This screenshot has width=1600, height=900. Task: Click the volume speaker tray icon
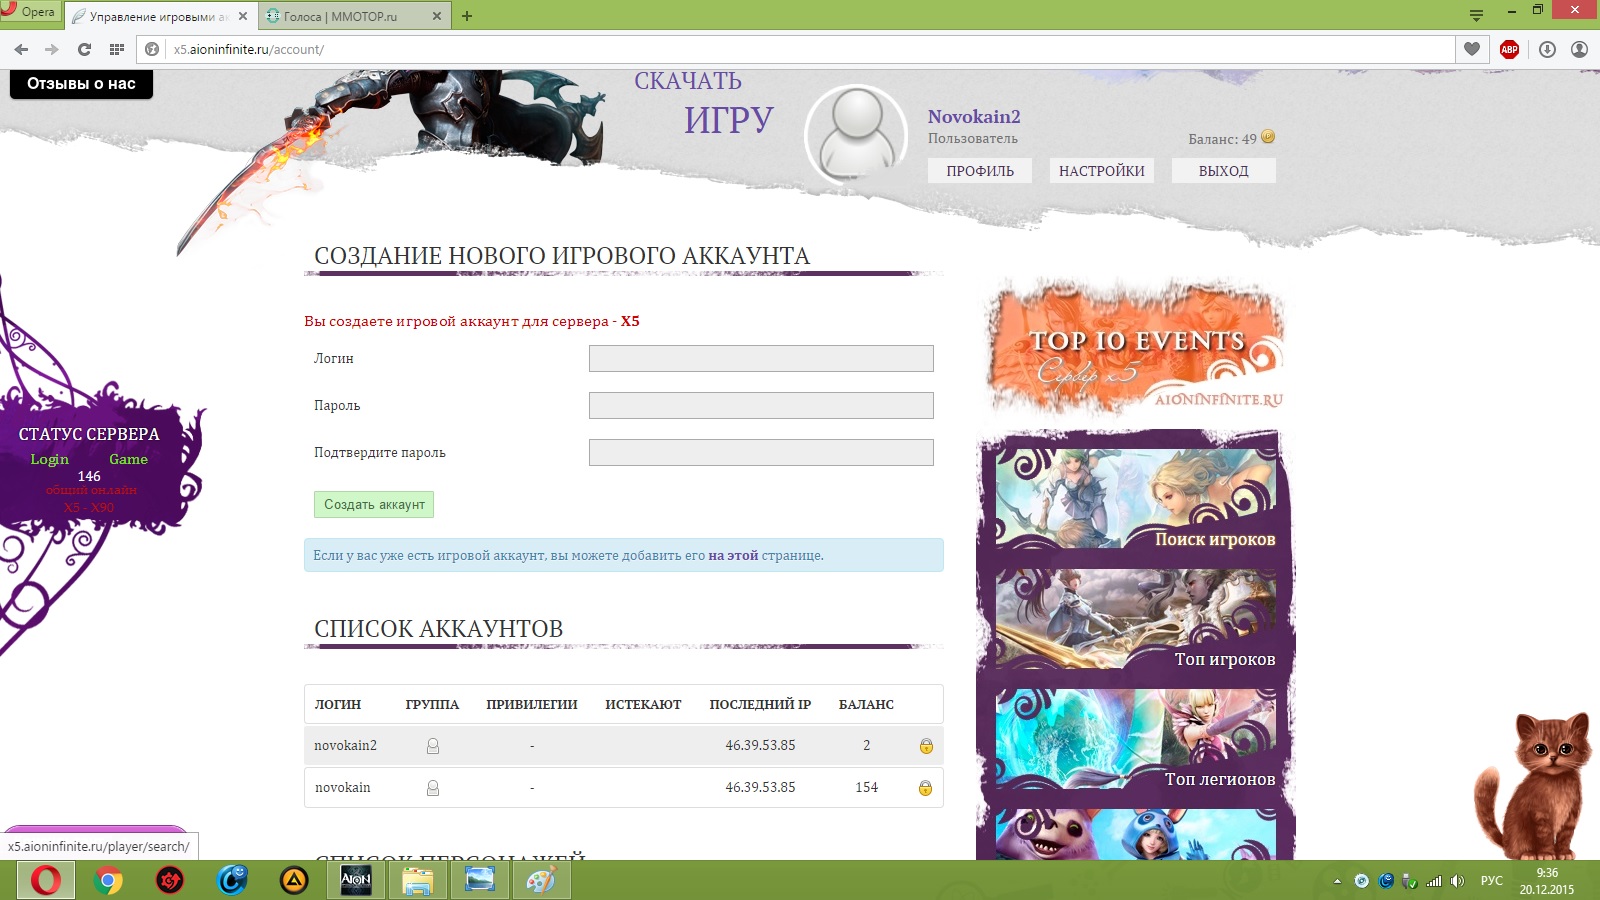[1458, 881]
